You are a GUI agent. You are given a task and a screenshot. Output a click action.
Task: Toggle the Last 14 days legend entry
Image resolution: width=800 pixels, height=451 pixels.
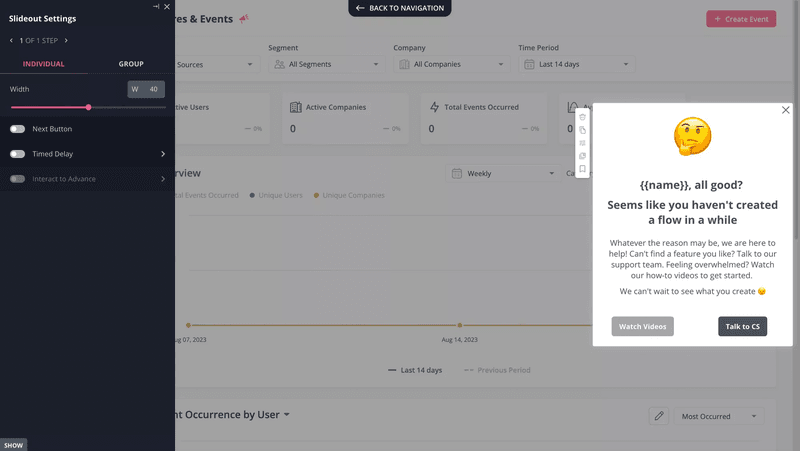(415, 370)
